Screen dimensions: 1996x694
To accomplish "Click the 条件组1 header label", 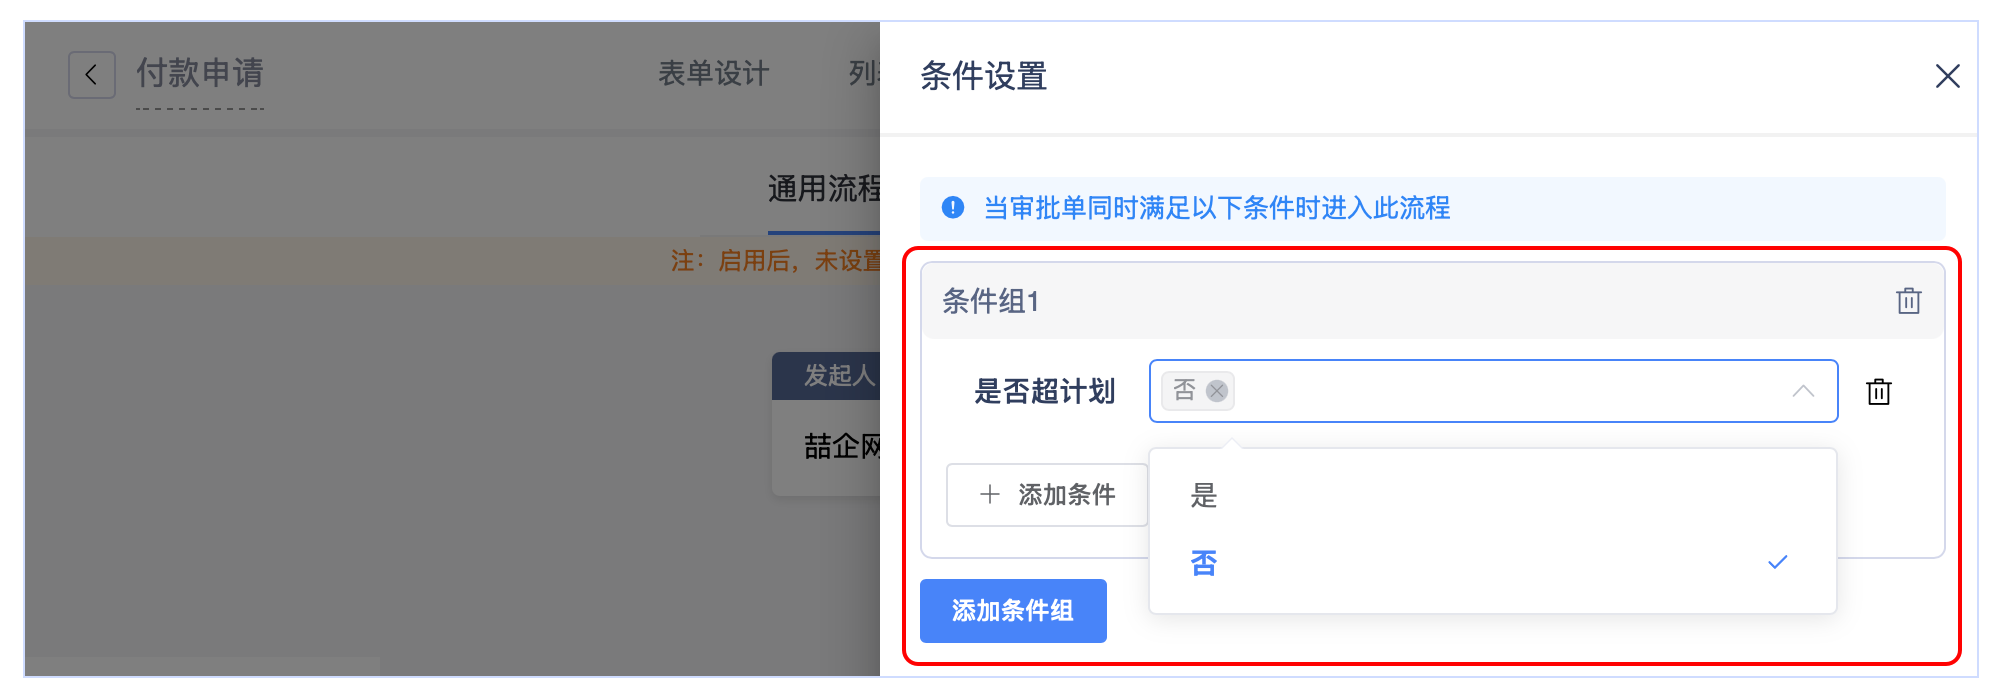I will click(x=990, y=301).
